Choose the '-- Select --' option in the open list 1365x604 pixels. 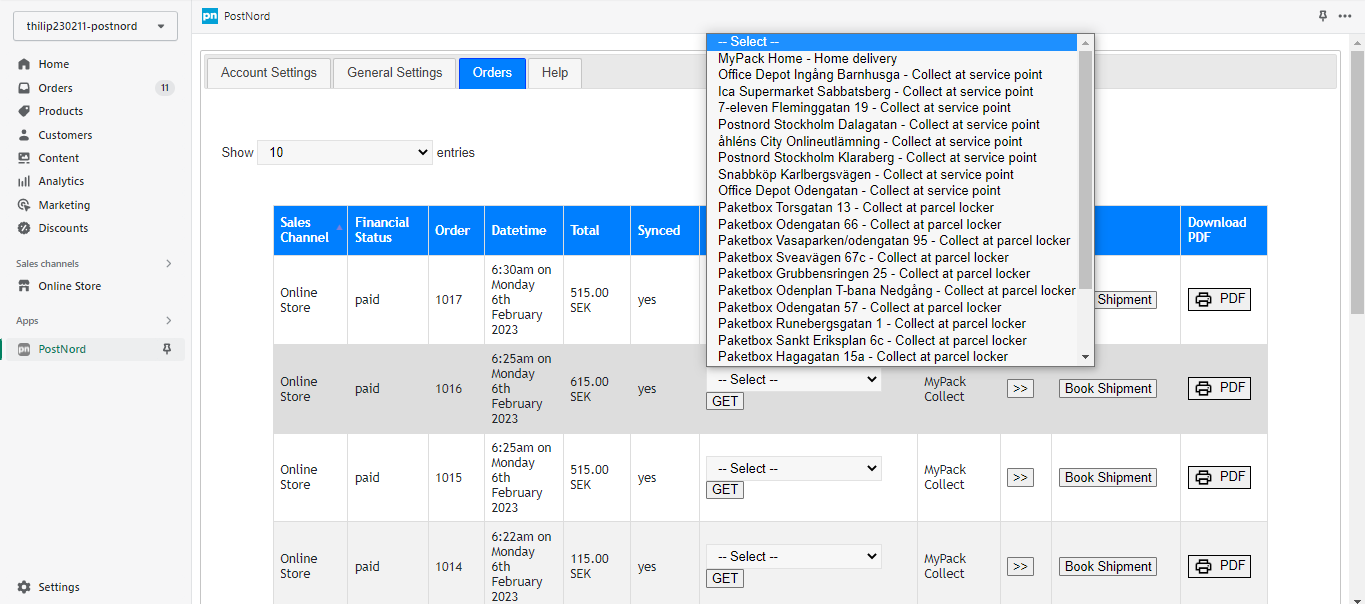(892, 42)
